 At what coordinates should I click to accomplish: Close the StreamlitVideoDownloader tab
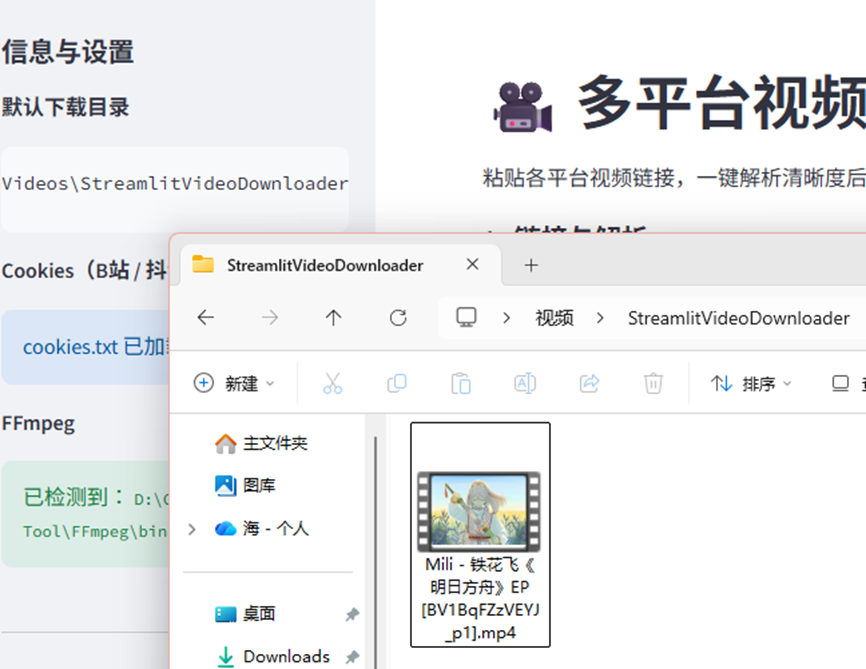(472, 265)
